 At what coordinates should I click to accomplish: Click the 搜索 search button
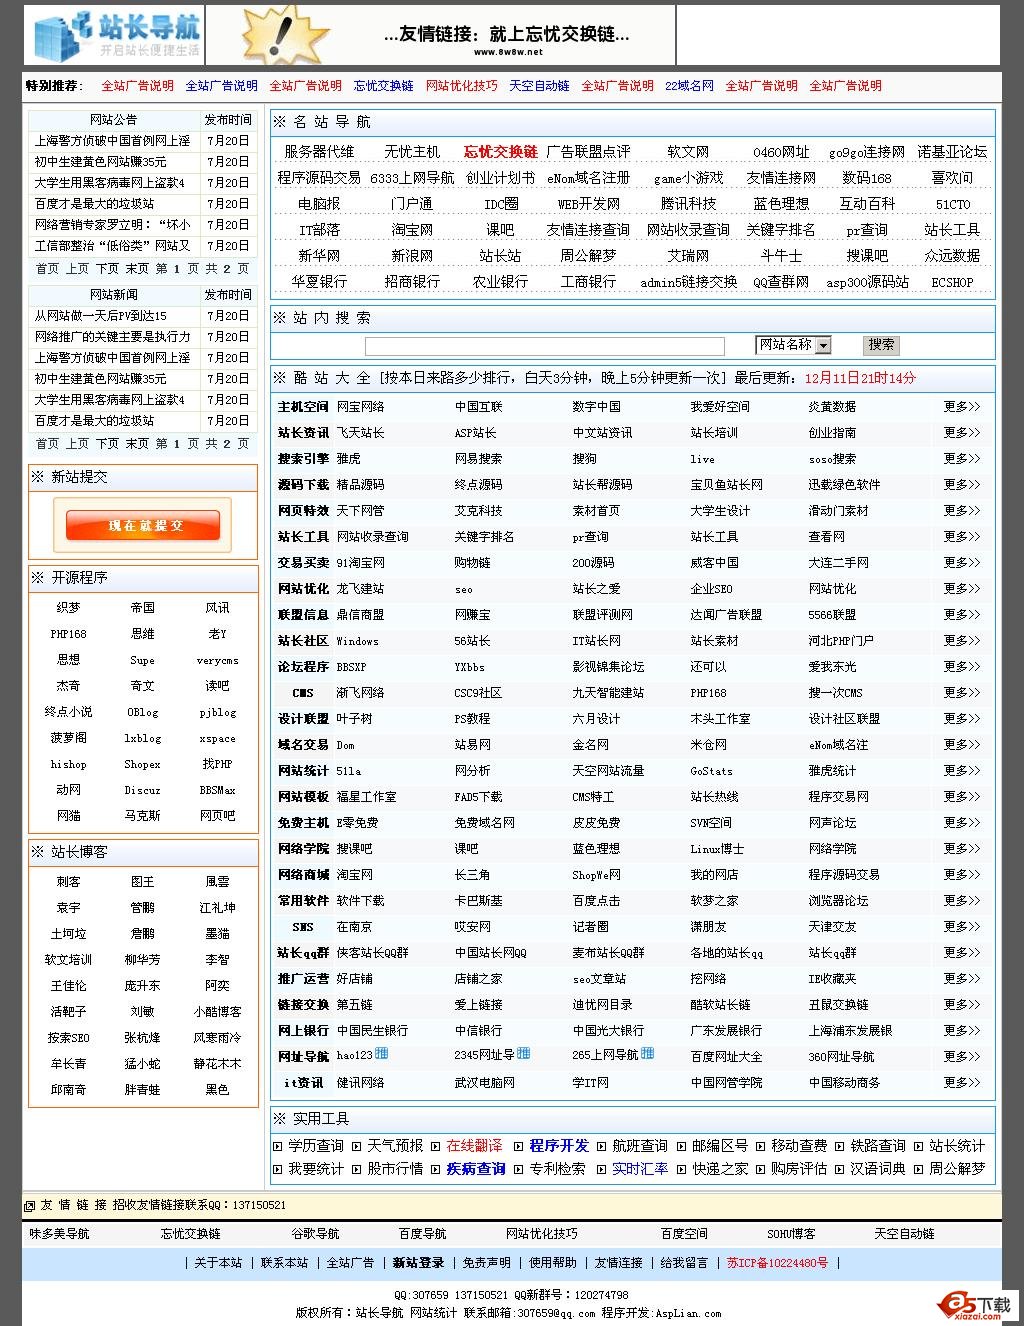[x=879, y=344]
